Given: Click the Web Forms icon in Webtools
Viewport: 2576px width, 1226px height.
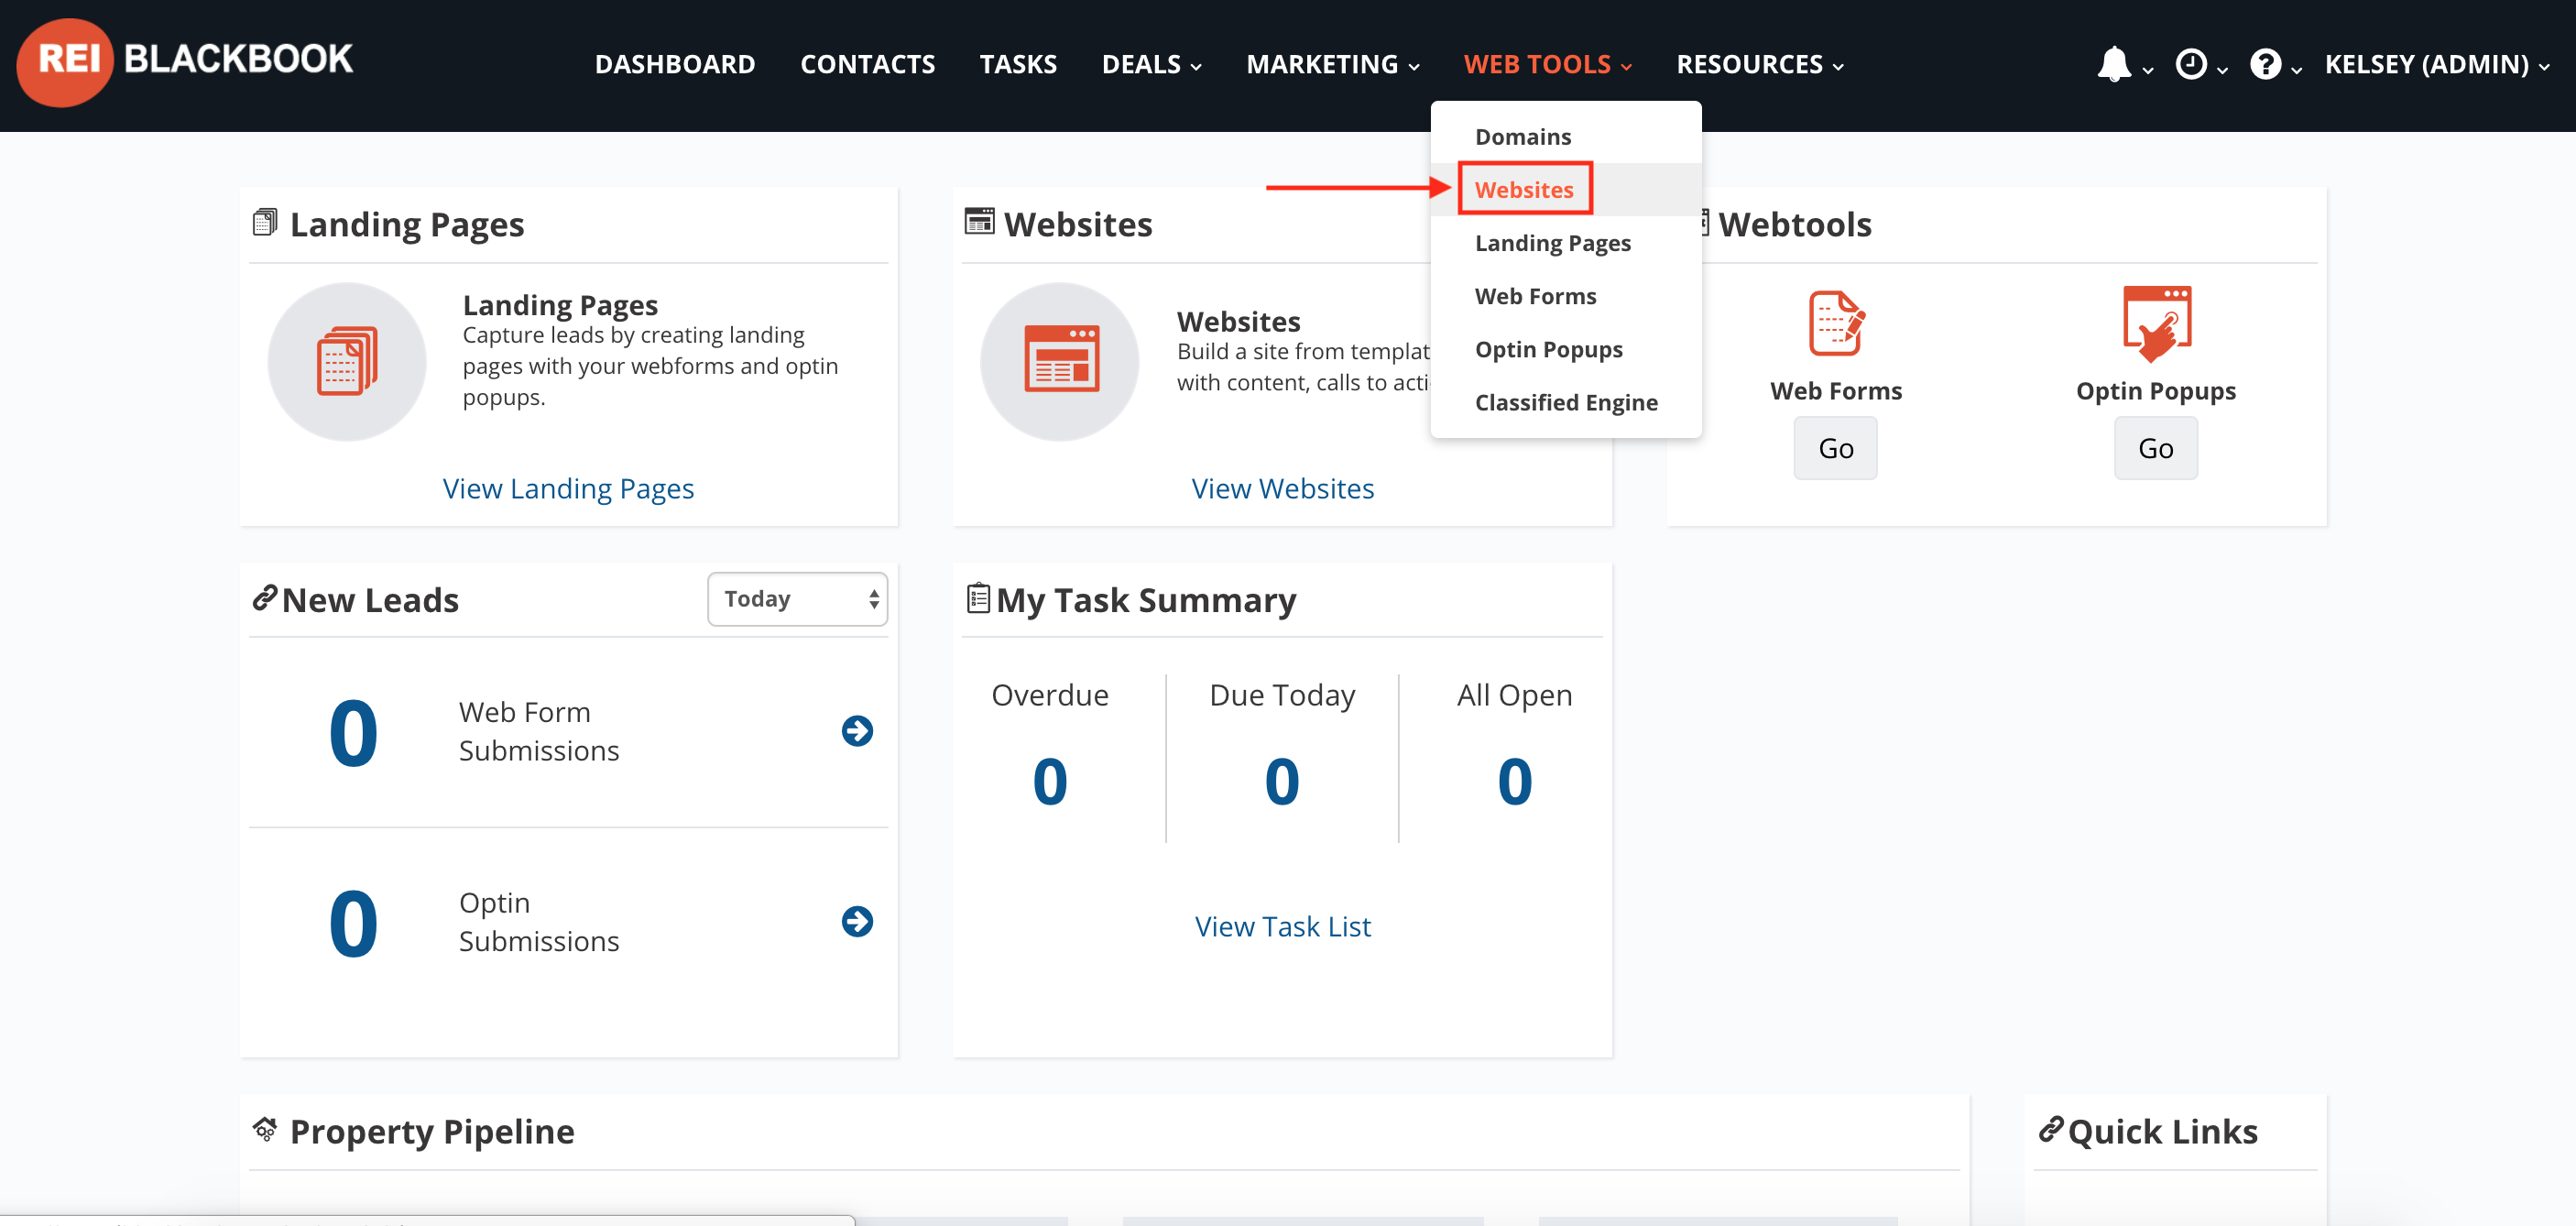Looking at the screenshot, I should 1836,322.
